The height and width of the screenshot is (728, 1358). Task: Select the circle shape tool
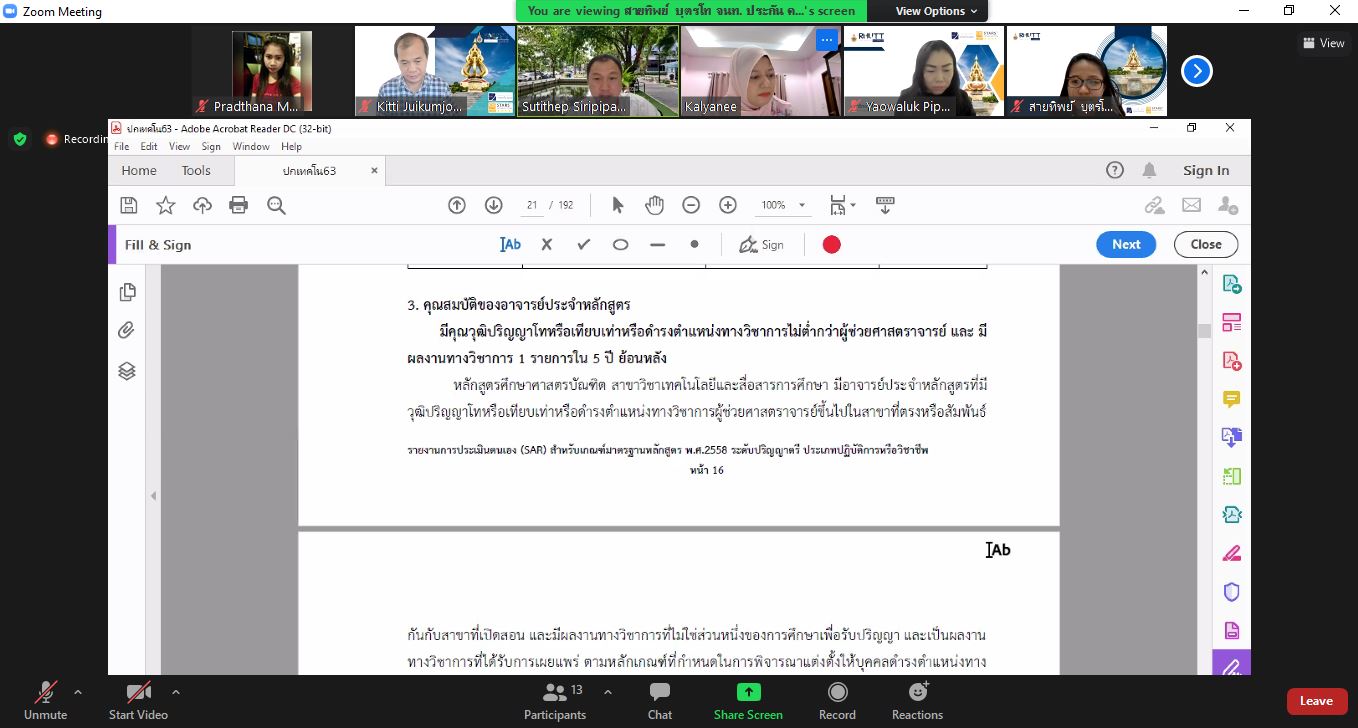point(620,244)
